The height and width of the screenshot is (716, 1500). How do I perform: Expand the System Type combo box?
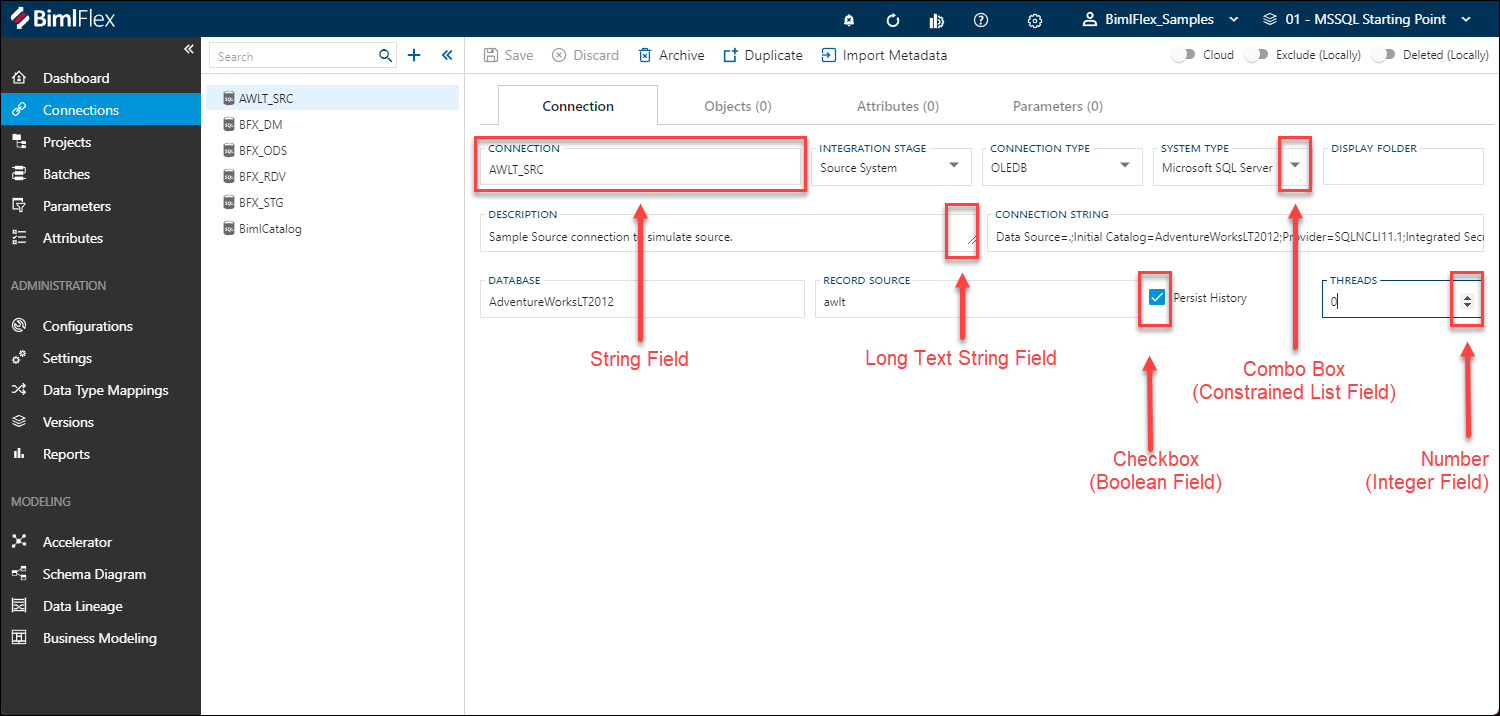click(x=1296, y=166)
